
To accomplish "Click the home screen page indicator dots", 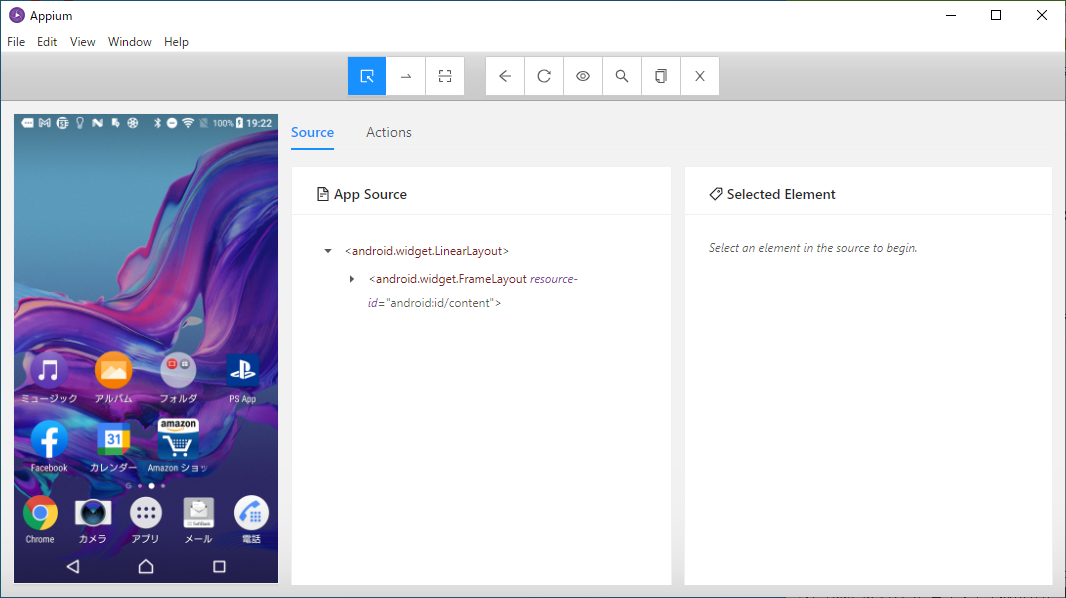I will click(145, 486).
